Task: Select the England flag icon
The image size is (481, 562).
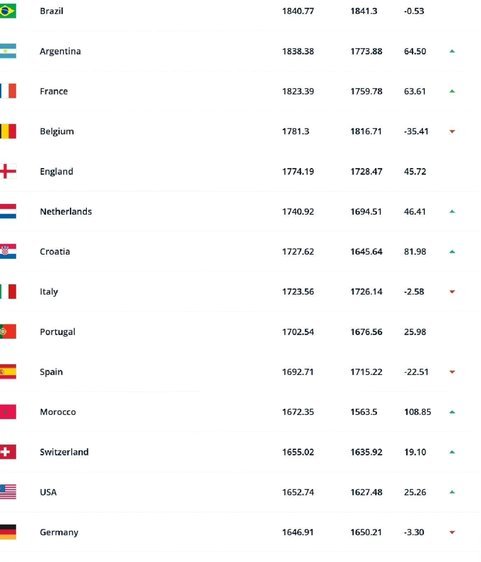Action: coord(8,171)
